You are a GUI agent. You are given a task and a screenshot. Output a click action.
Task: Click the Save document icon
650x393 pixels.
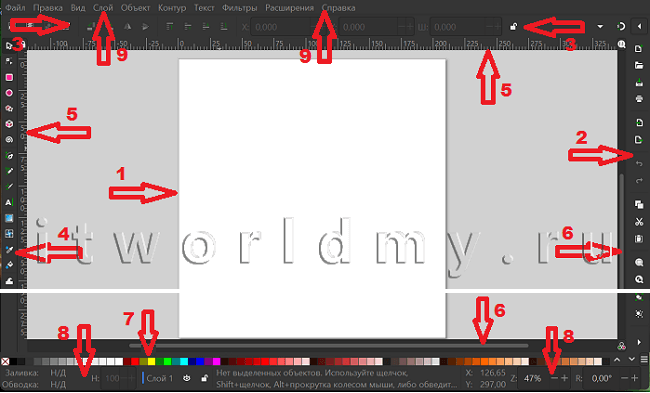pos(639,82)
